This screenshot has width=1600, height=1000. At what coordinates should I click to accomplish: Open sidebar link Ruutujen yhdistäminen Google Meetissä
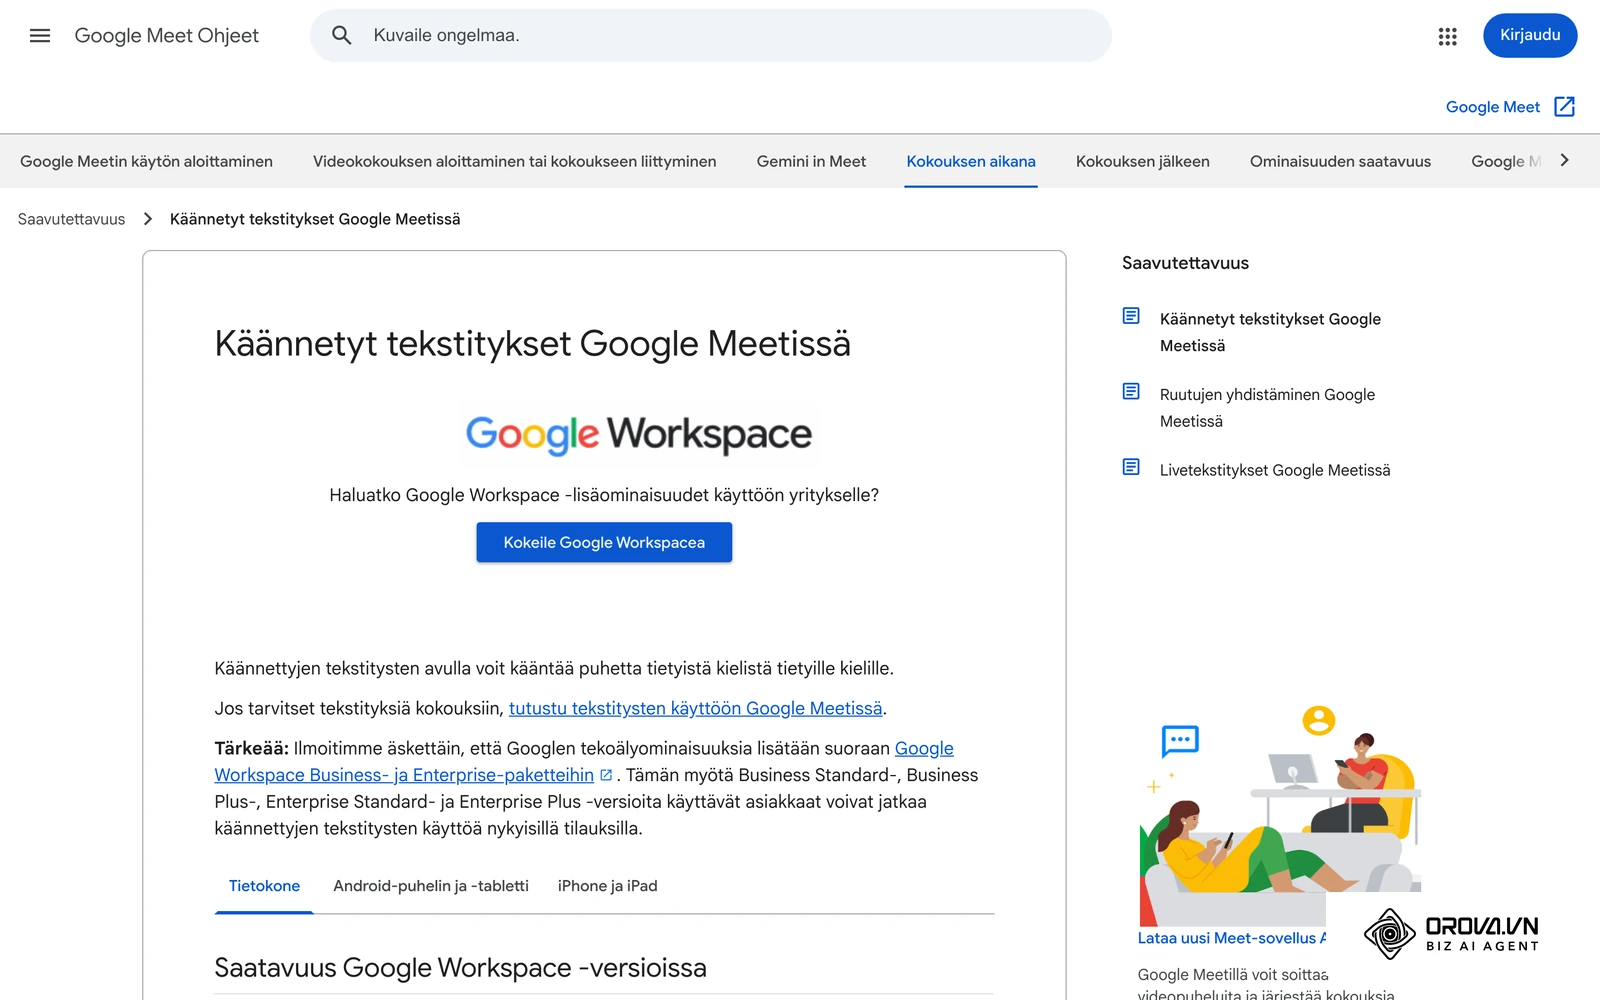pyautogui.click(x=1267, y=408)
